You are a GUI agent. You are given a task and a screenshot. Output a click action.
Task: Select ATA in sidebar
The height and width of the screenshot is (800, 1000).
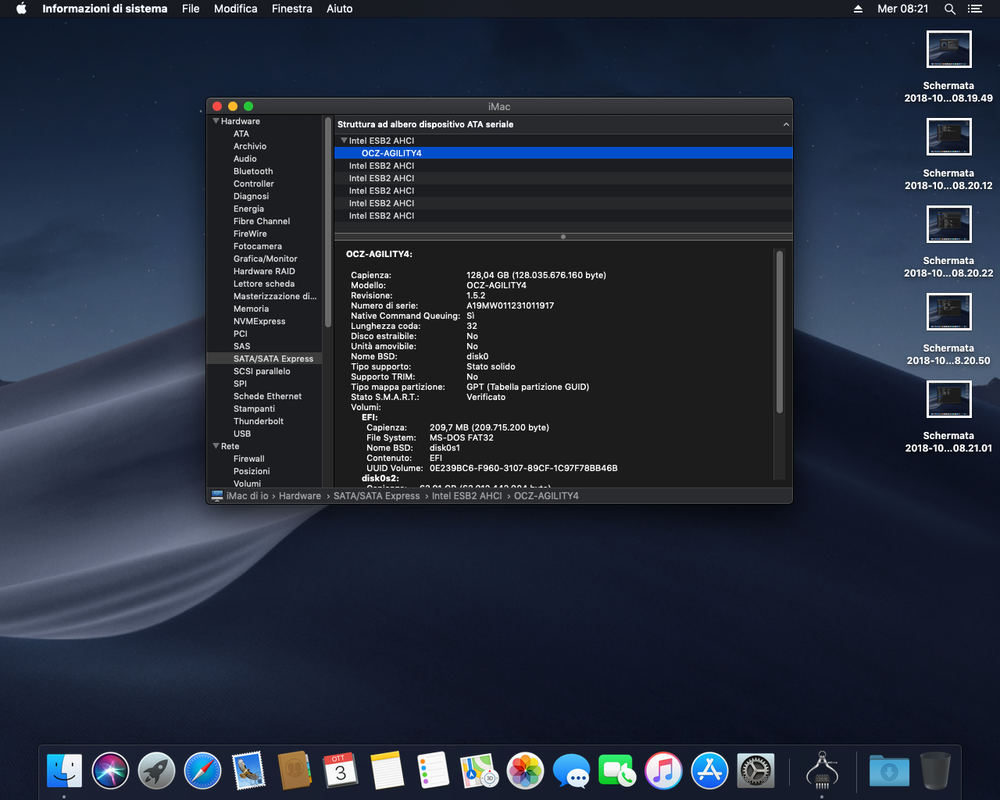click(241, 133)
